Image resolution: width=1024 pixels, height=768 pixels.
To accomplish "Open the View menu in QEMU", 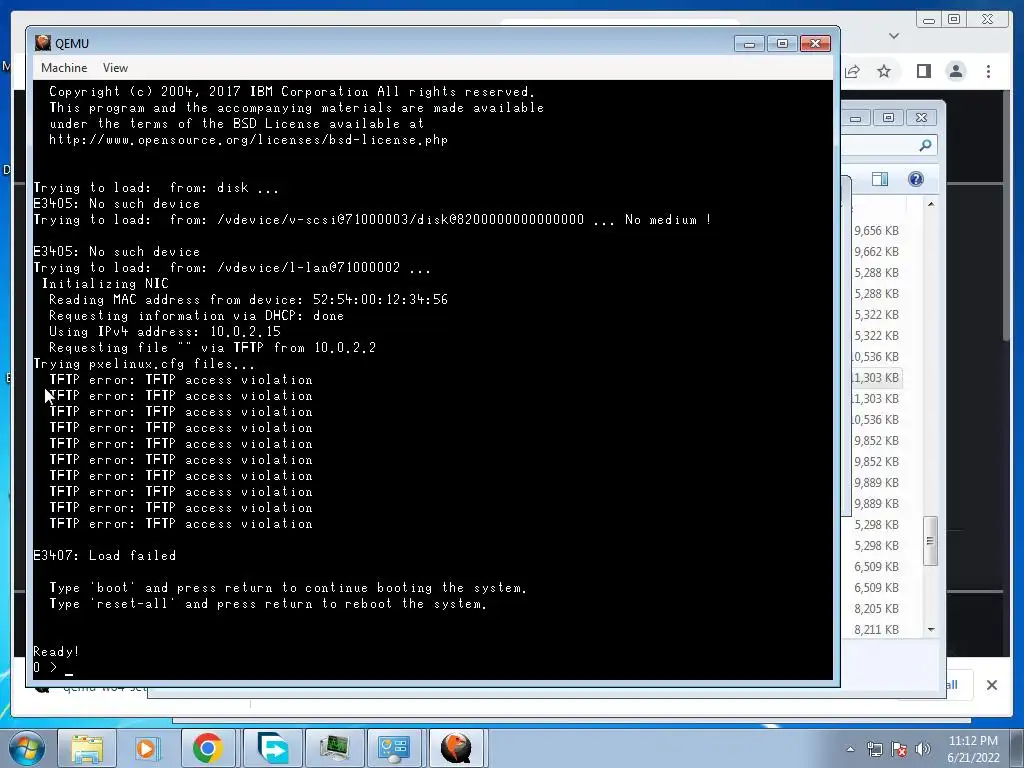I will pos(115,68).
